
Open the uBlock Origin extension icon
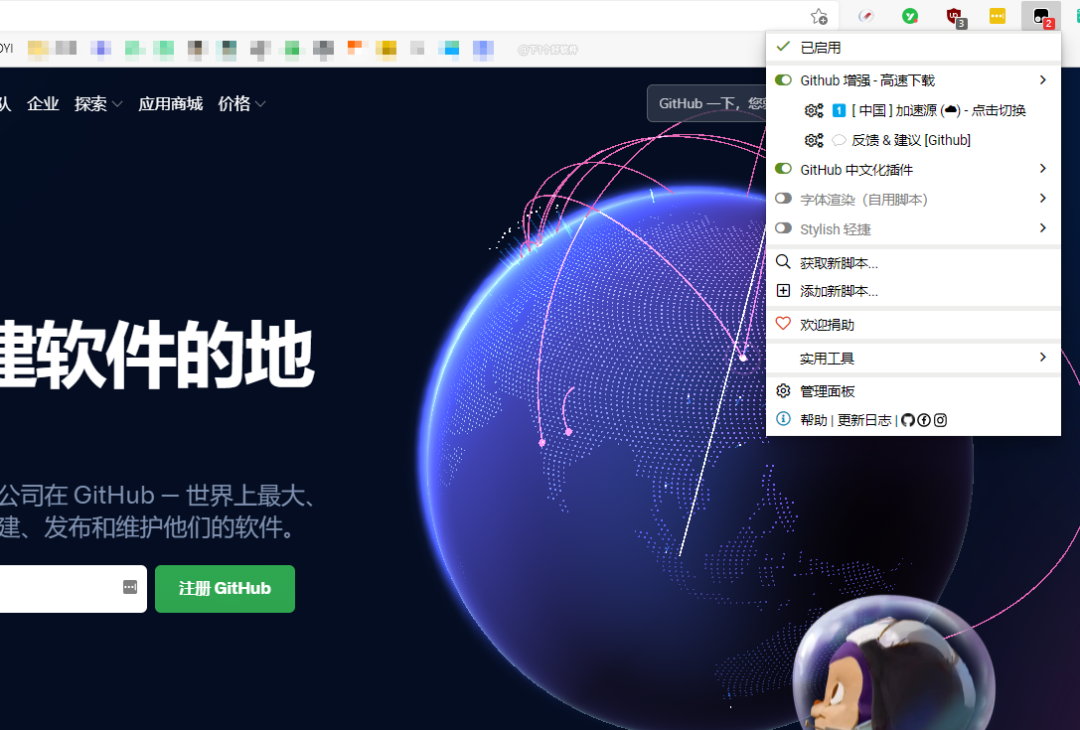(955, 17)
